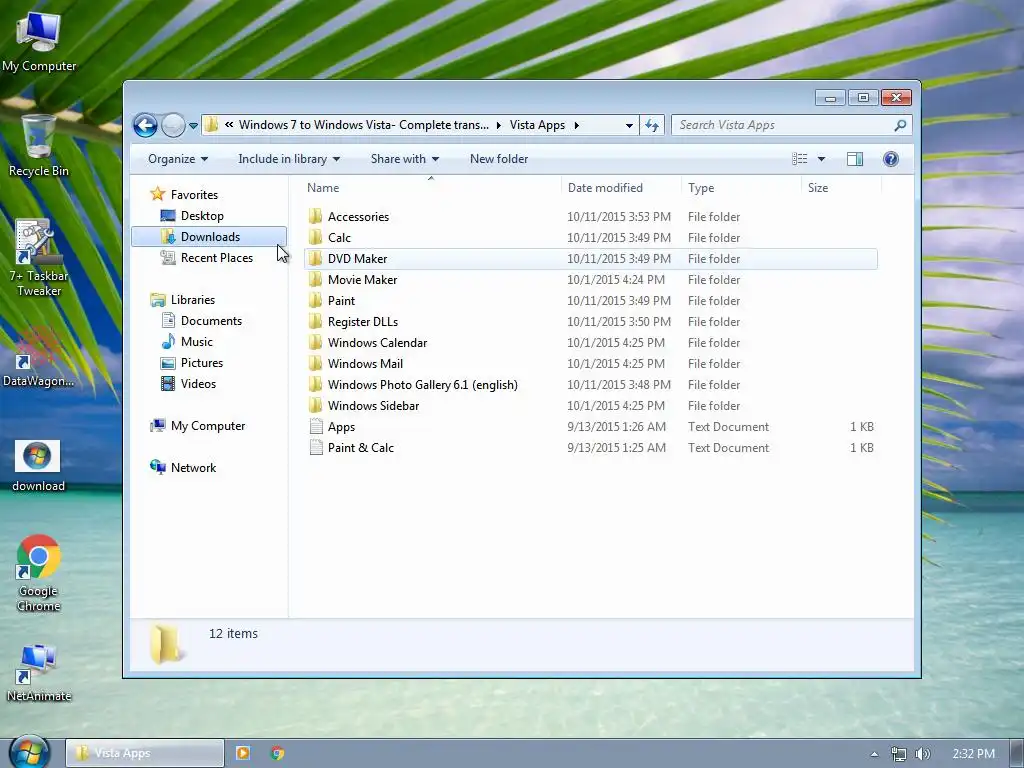Select Favorites in the navigation pane
Viewport: 1024px width, 768px height.
tap(194, 195)
